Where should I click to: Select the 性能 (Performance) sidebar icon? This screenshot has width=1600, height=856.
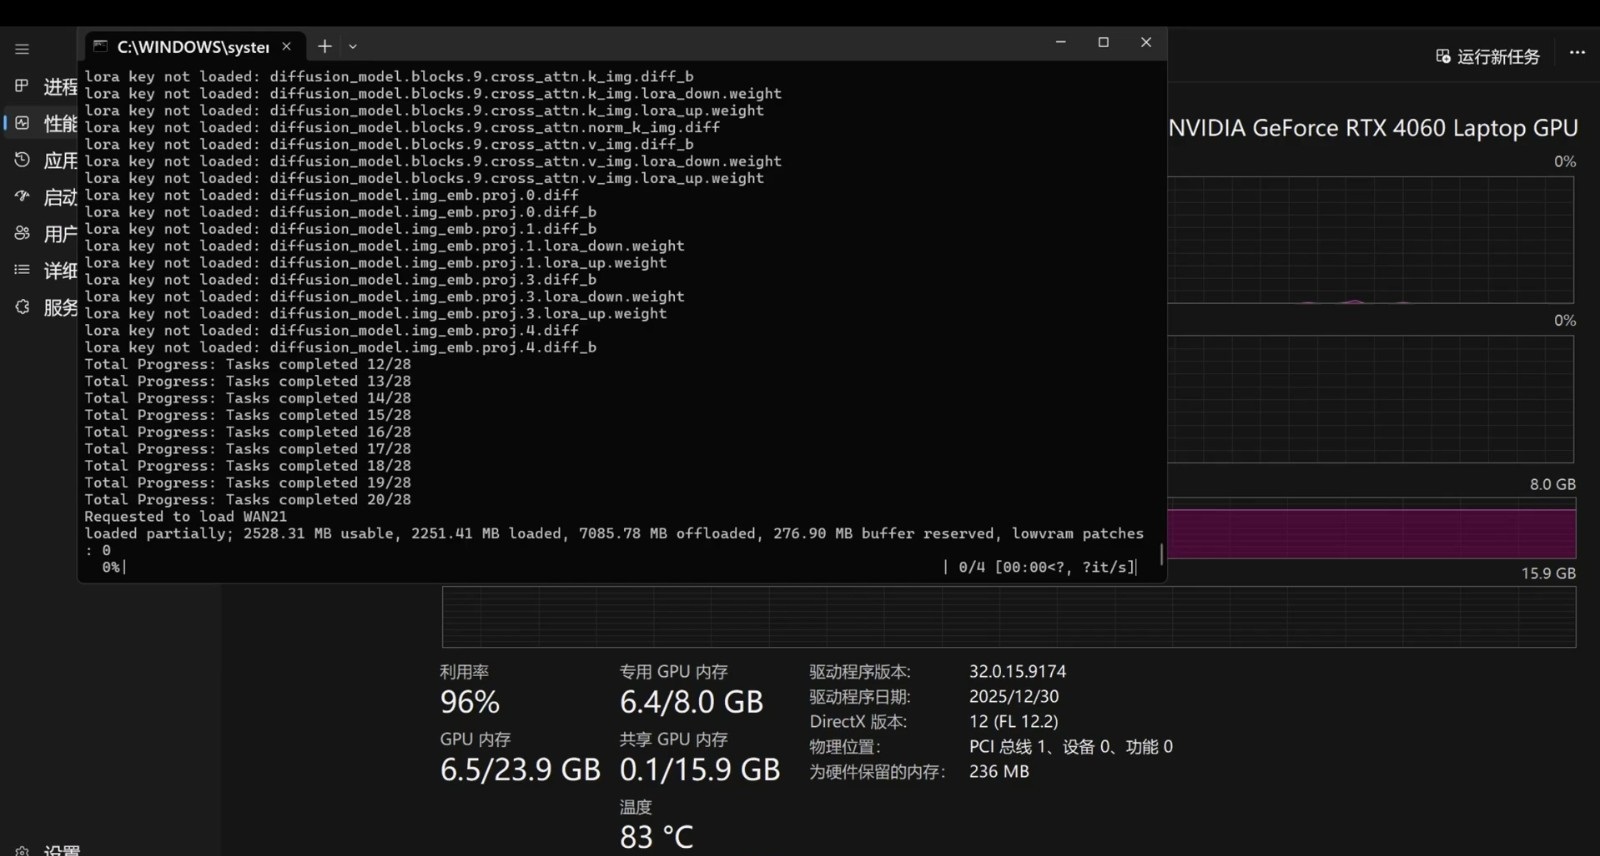point(22,123)
